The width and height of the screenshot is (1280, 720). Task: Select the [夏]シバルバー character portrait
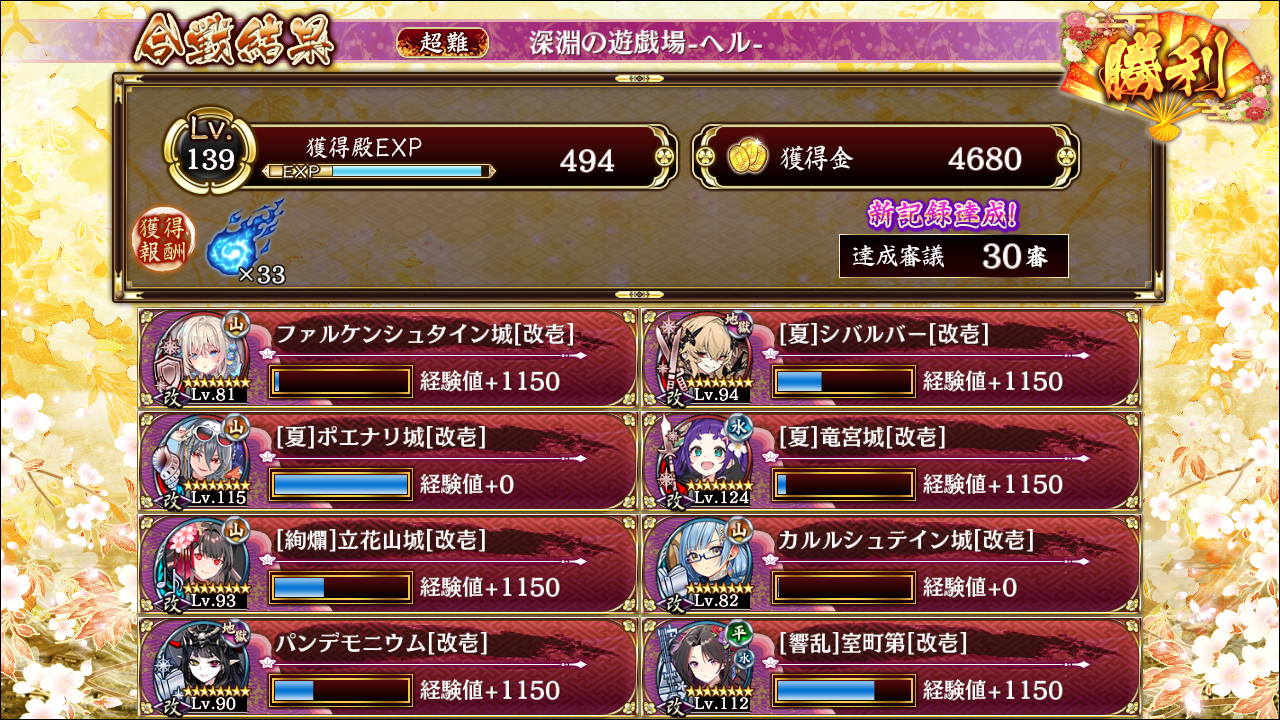706,356
